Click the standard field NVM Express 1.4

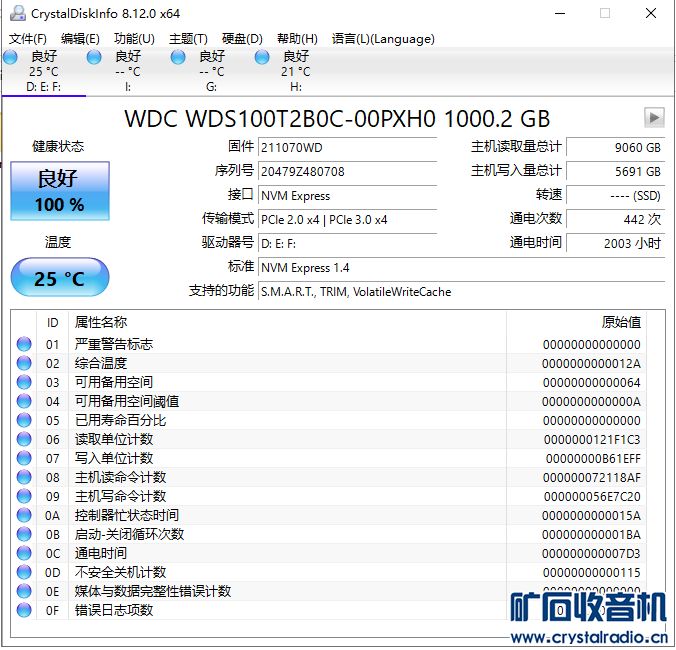tap(461, 268)
